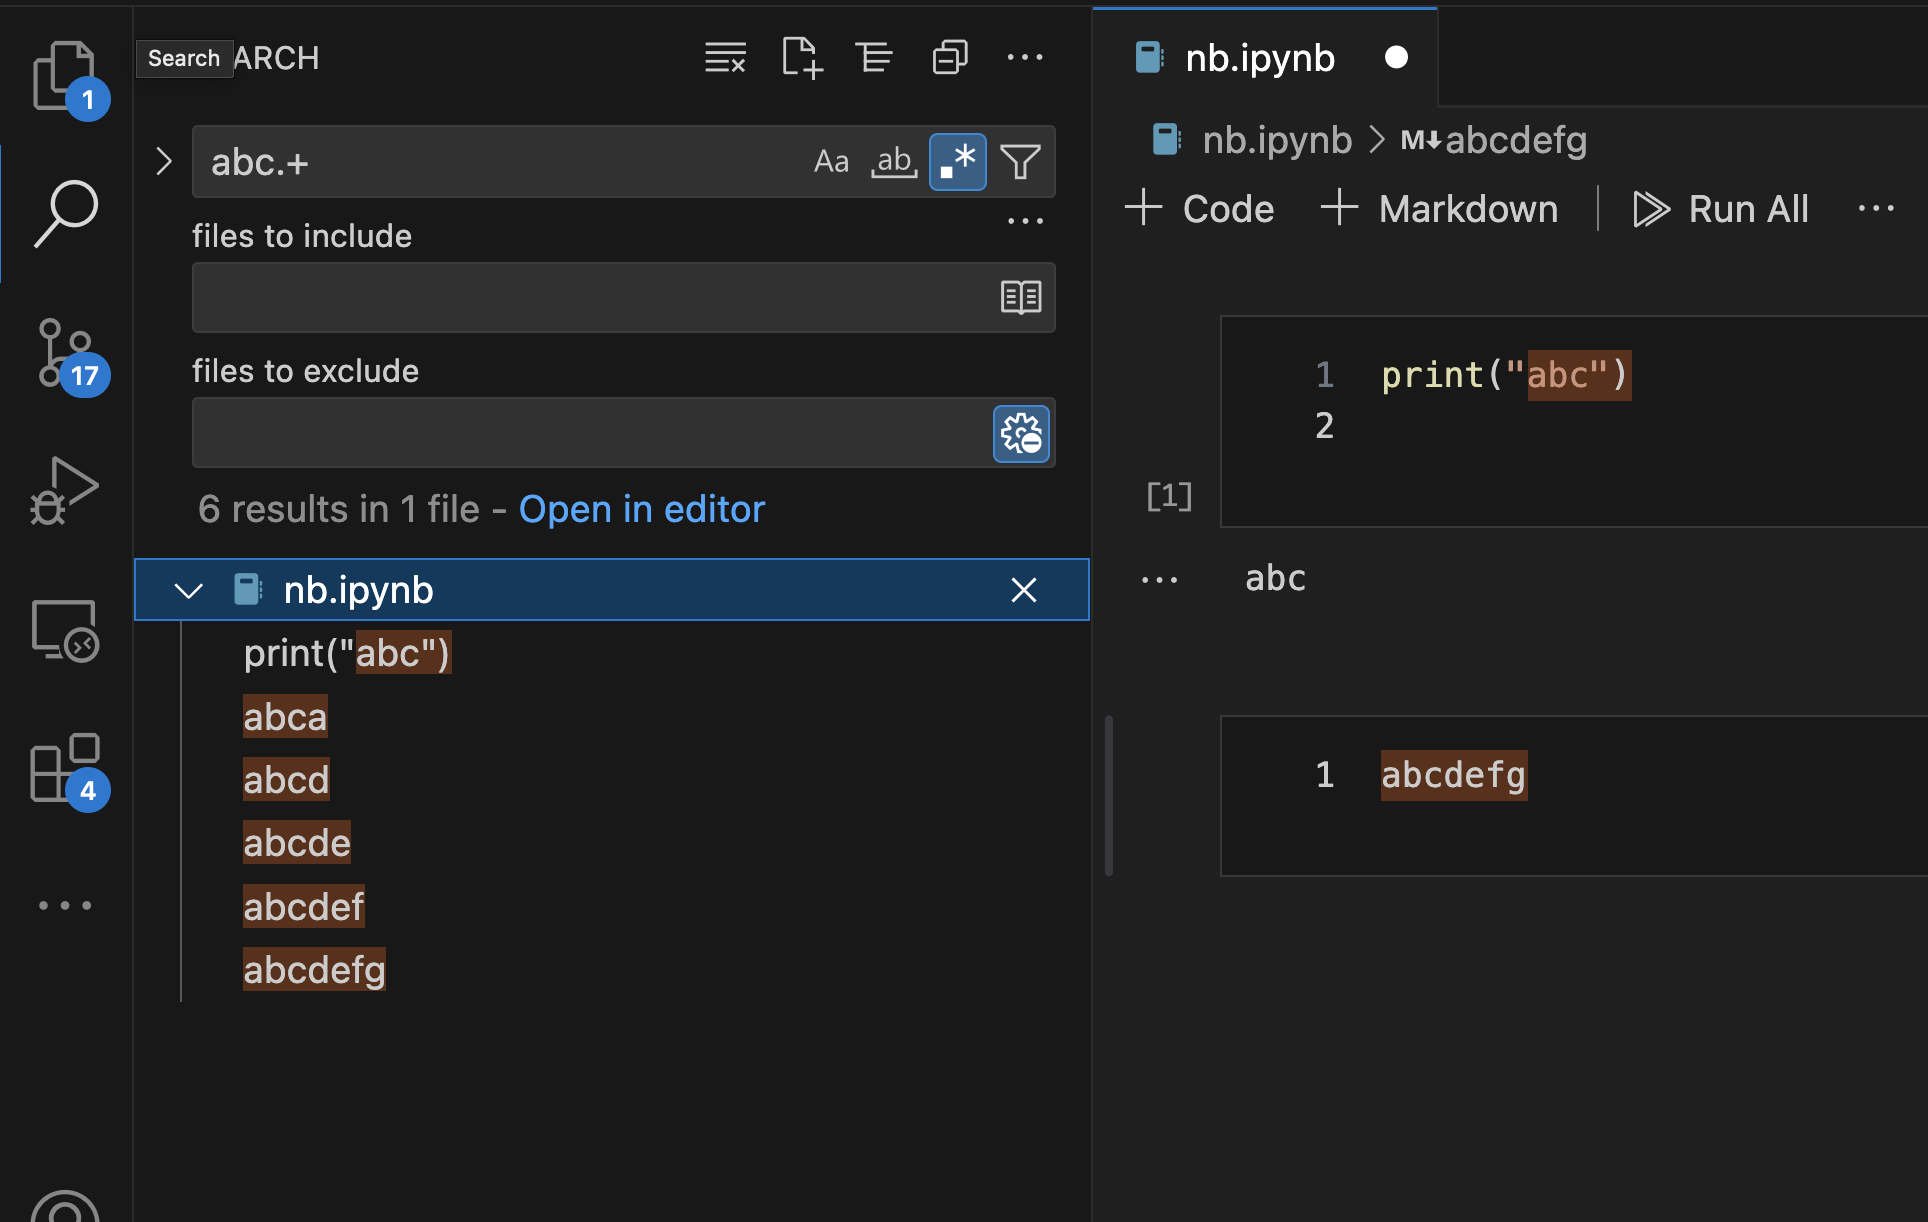Open the results in editor
1928x1222 pixels.
641,509
